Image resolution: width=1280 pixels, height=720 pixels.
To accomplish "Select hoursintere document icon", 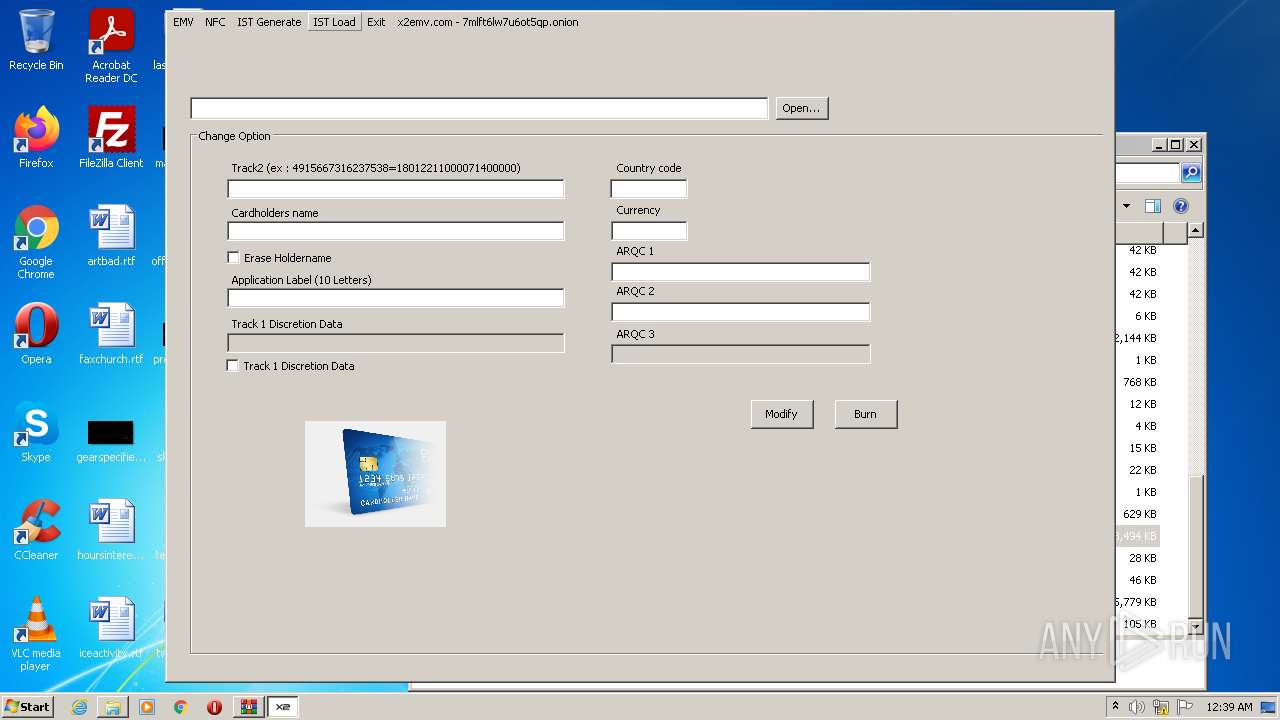I will click(111, 529).
